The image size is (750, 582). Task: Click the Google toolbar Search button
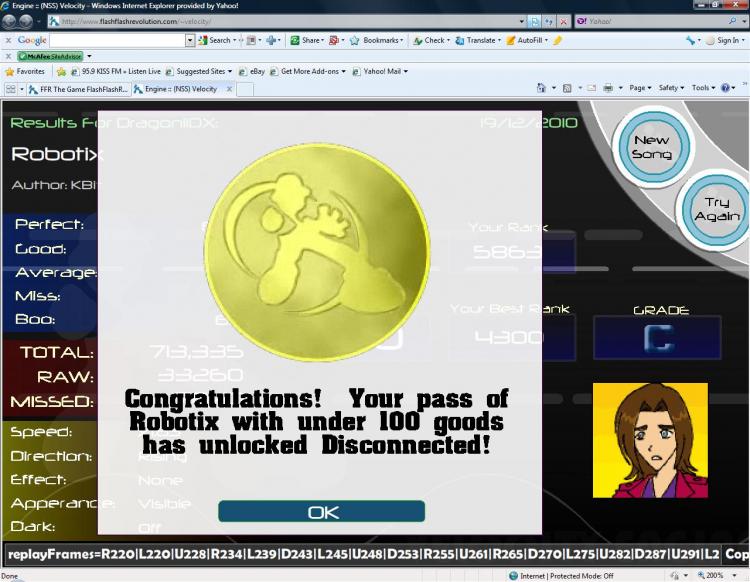click(215, 41)
